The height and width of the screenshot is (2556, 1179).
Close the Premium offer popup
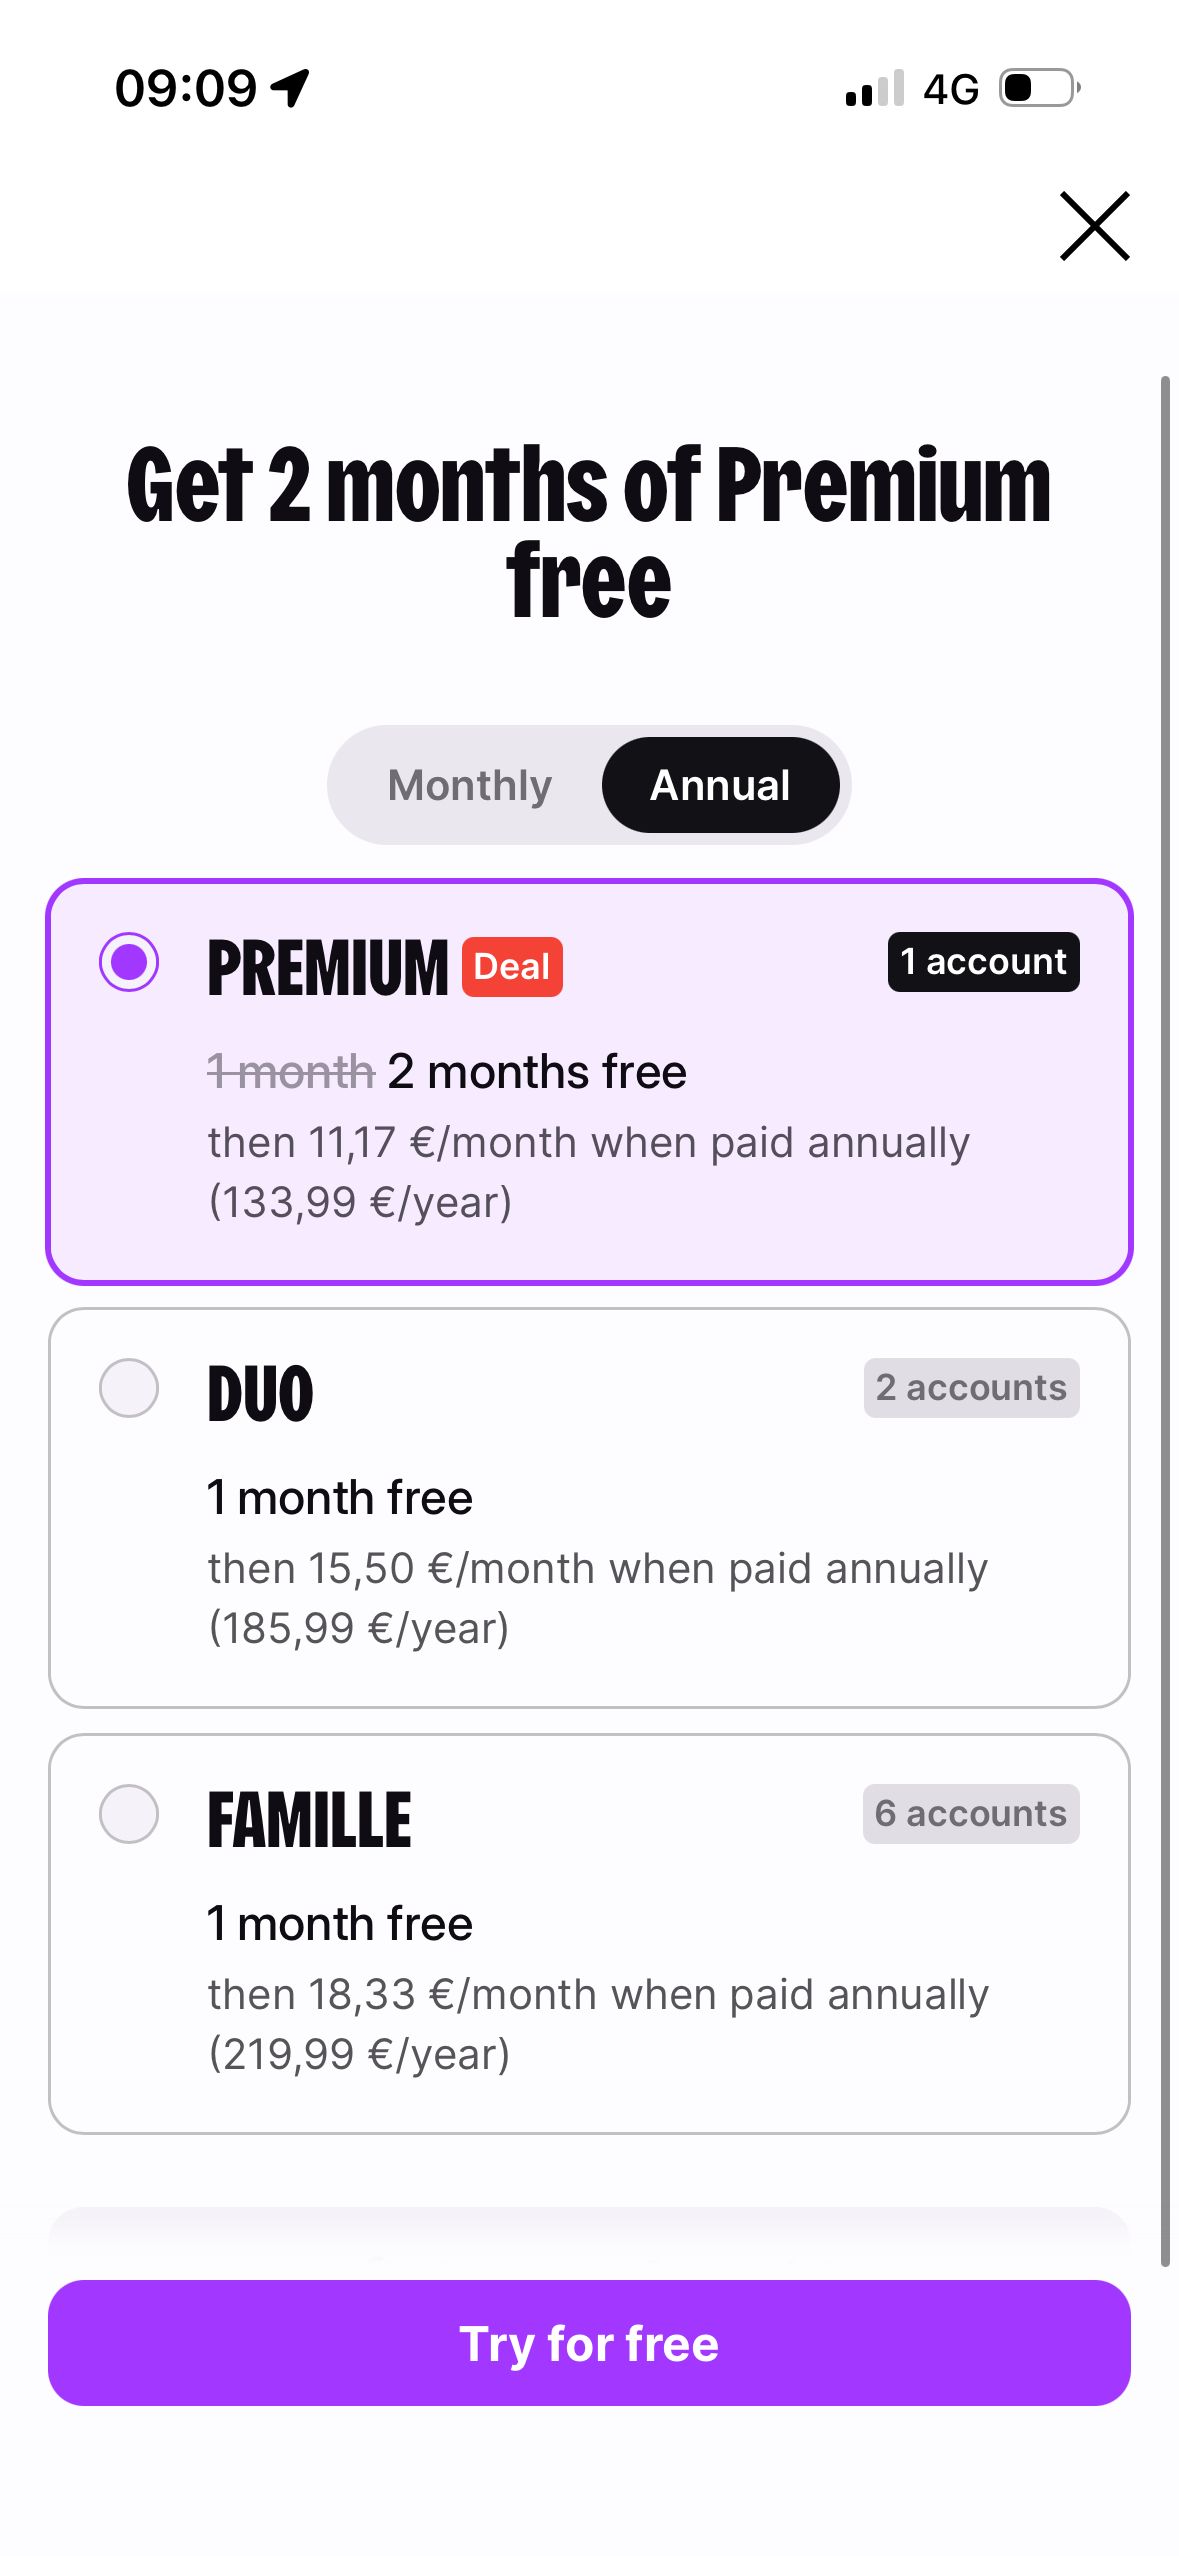coord(1095,227)
